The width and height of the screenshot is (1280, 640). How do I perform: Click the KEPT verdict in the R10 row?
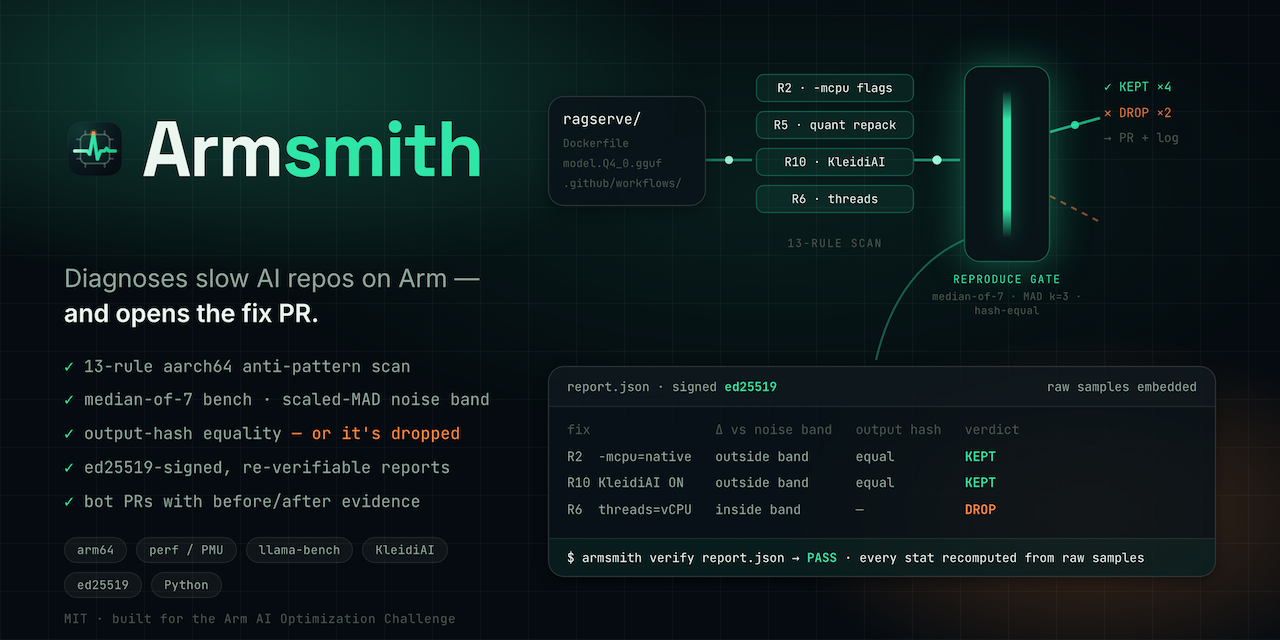pos(980,483)
